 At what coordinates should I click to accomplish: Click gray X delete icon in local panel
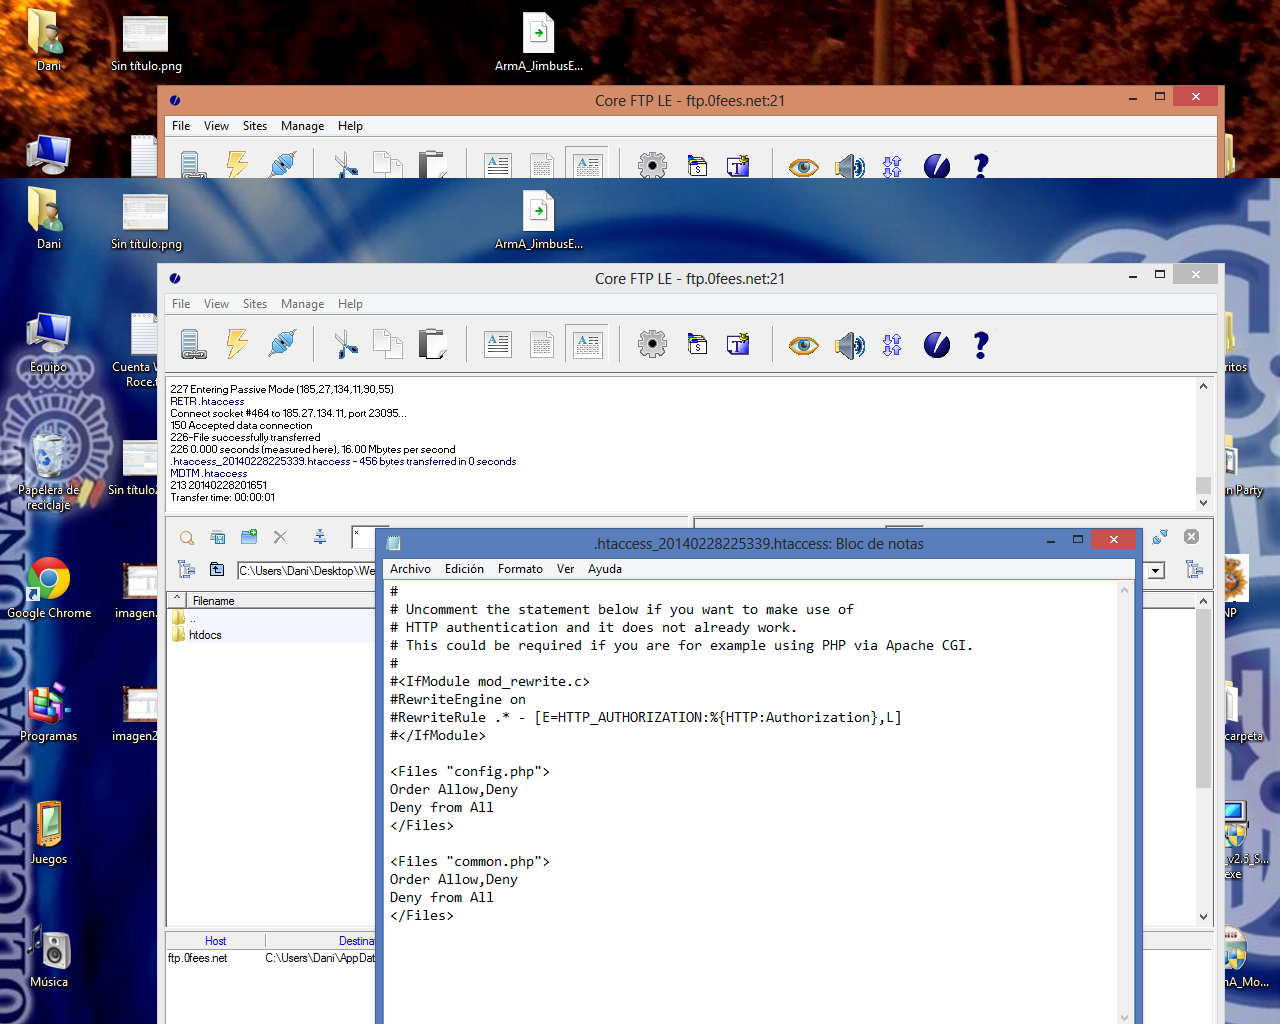280,537
